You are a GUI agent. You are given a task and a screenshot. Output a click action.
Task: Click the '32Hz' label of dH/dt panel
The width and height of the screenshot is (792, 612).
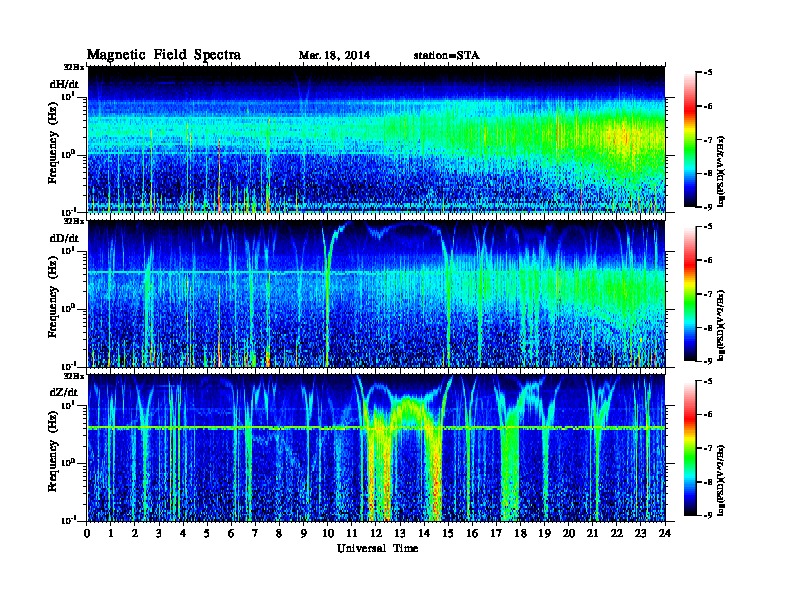pos(74,67)
